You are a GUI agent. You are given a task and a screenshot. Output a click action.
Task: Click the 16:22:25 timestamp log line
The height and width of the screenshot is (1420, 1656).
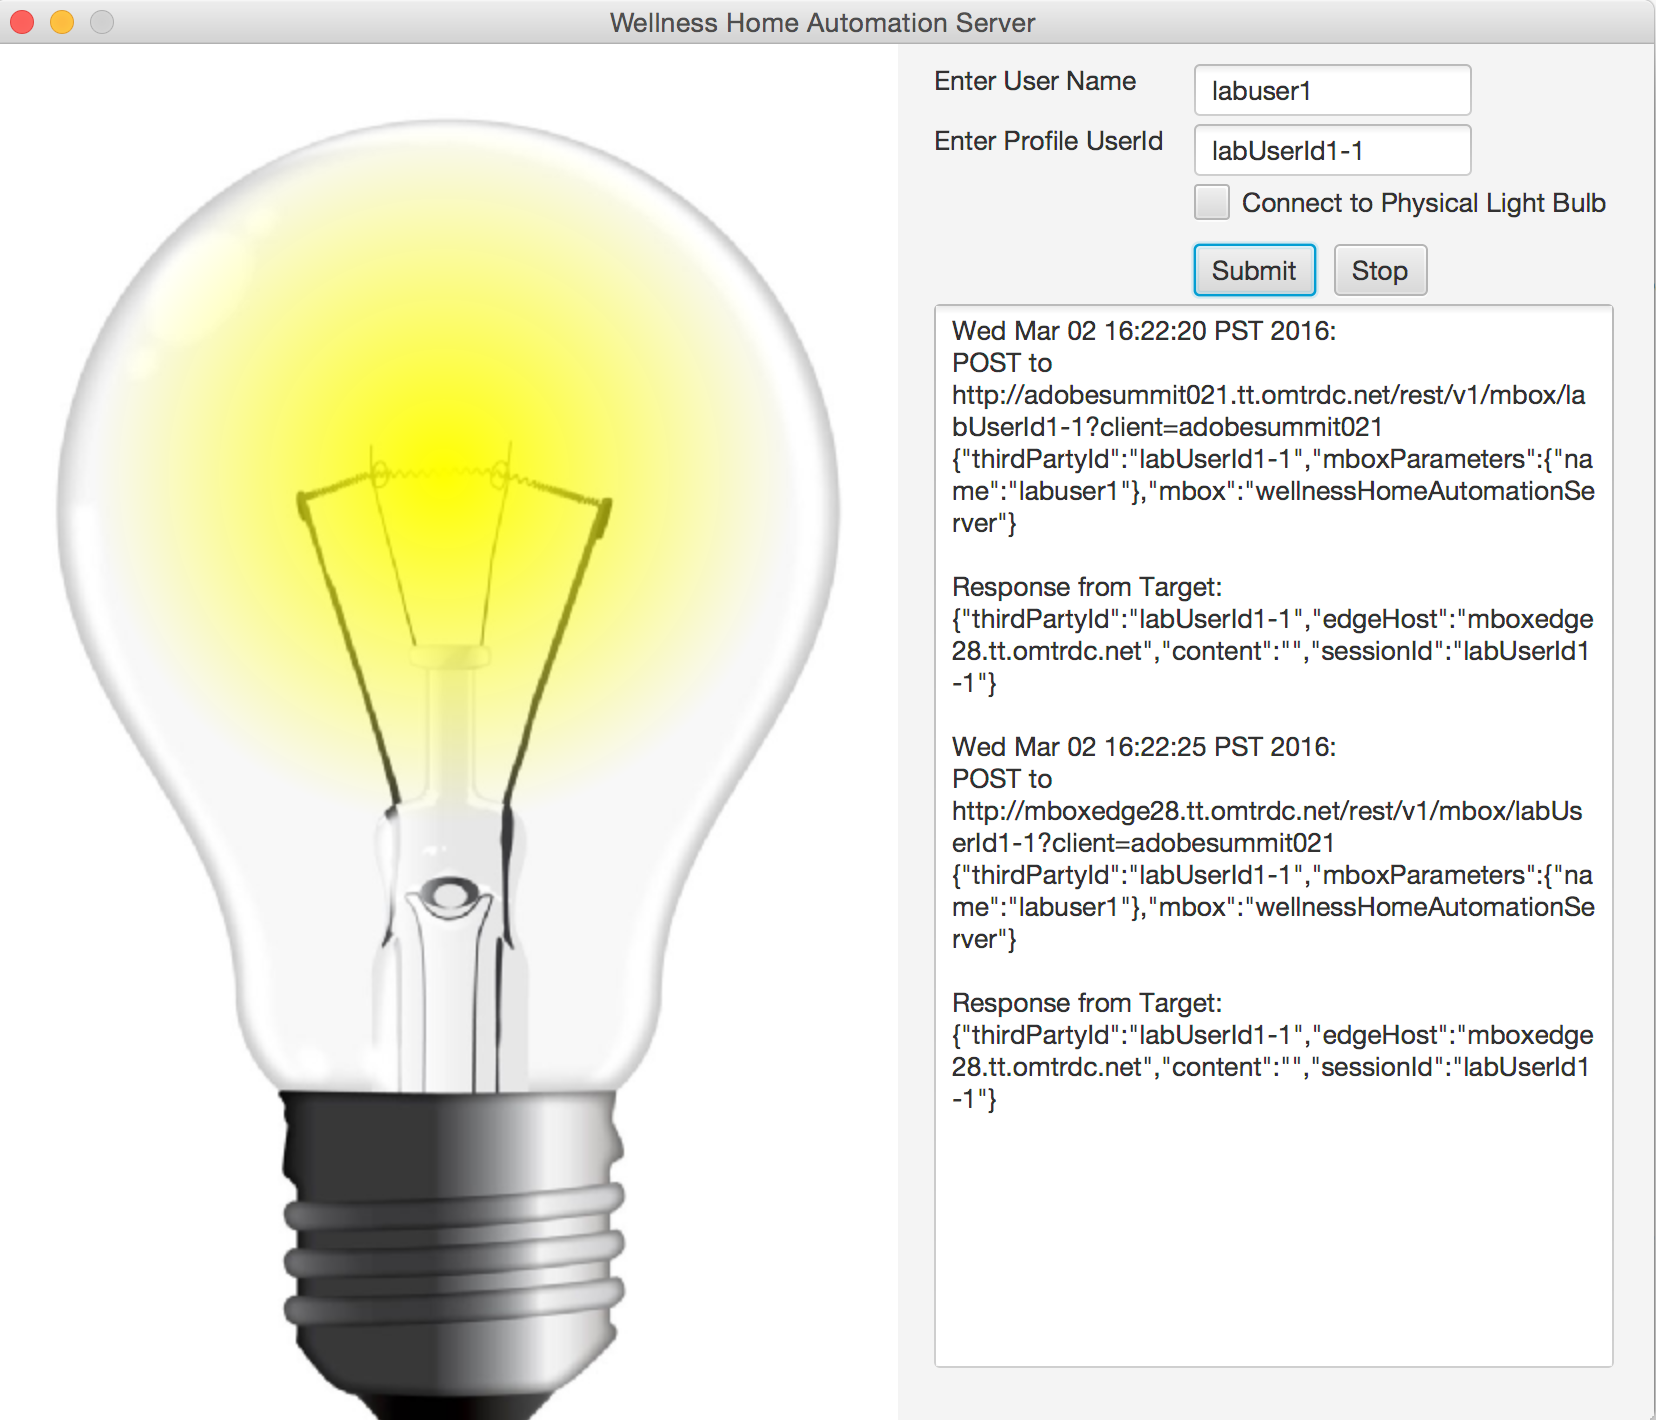[1143, 747]
